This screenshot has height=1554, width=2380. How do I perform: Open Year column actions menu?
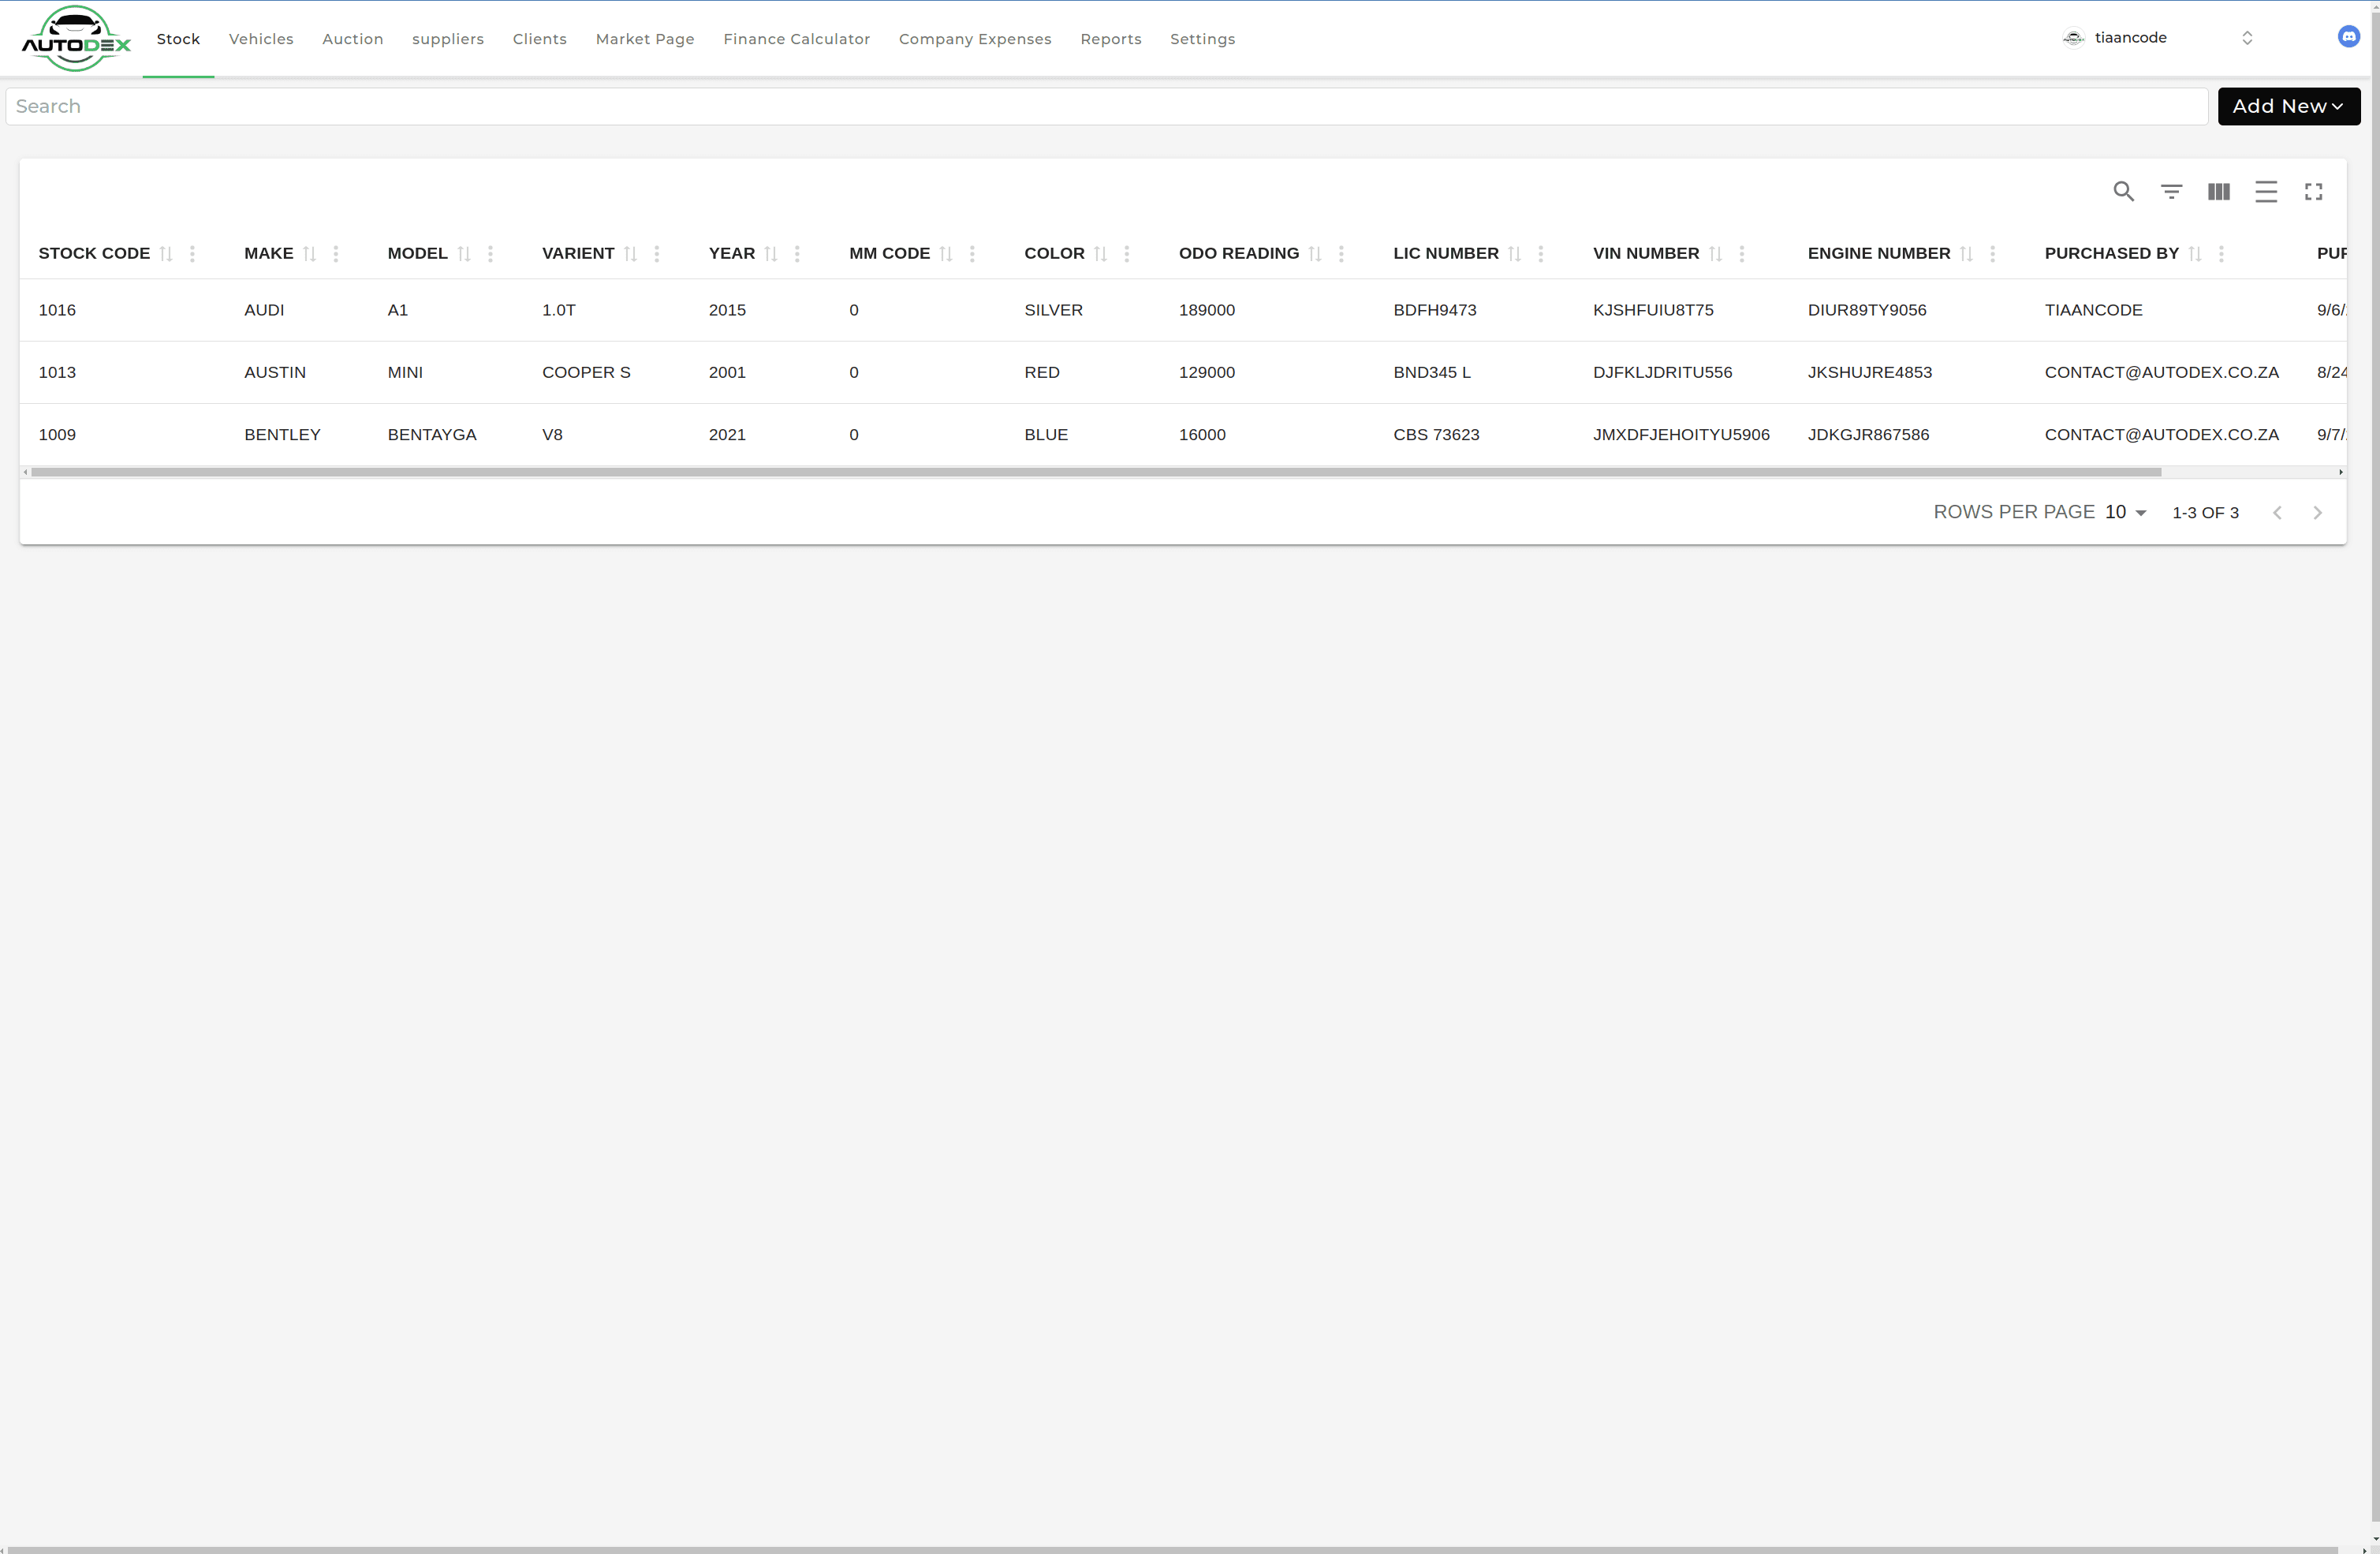(x=797, y=254)
